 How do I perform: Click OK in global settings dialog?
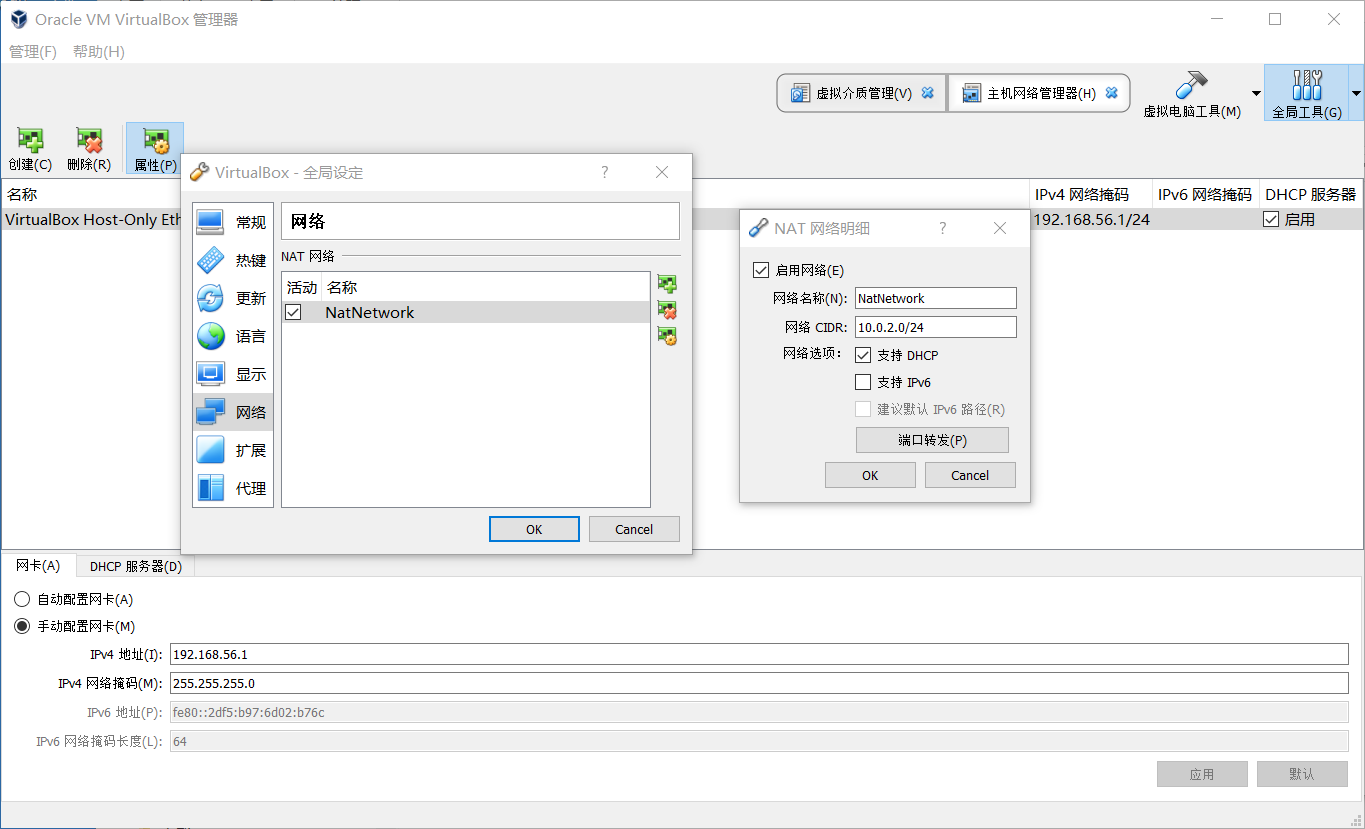tap(534, 529)
